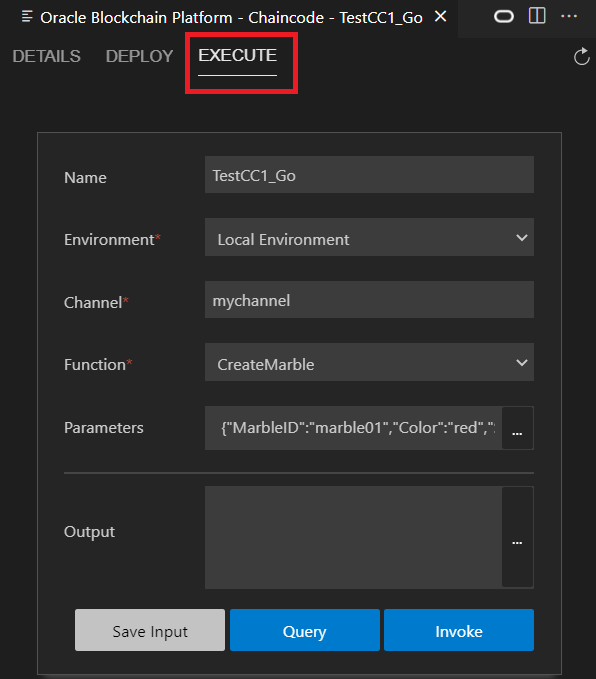Switch to the DEPLOY tab
This screenshot has width=596, height=679.
coord(139,56)
